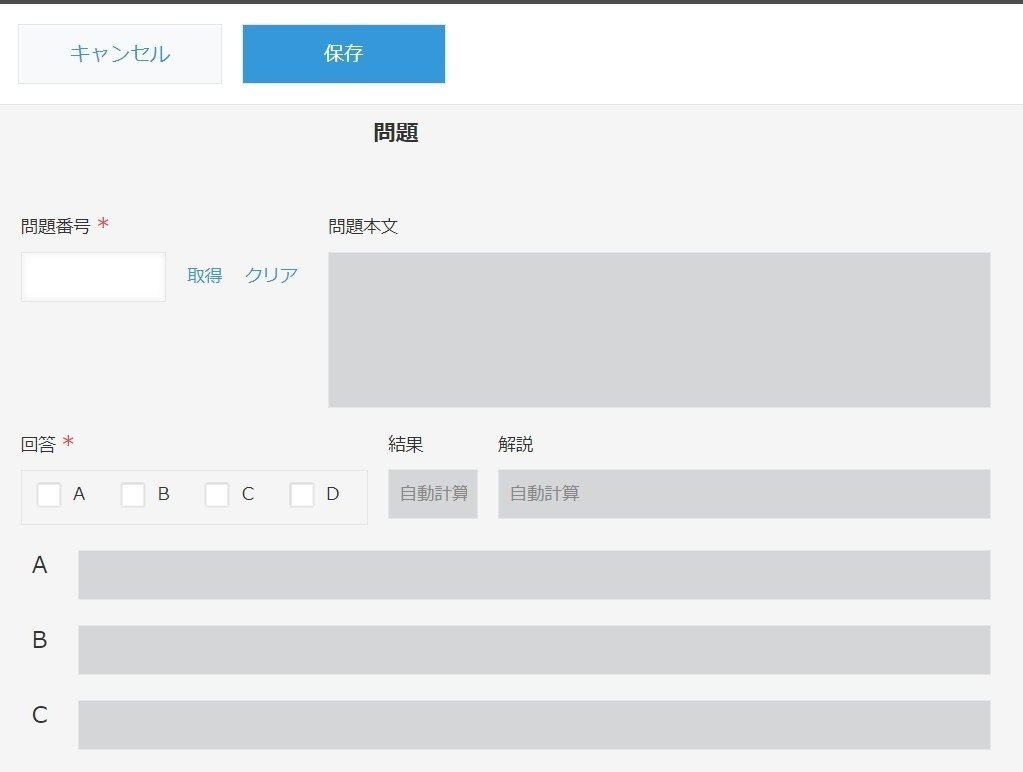This screenshot has width=1023, height=772.
Task: Click the 結果 label
Action: tap(406, 444)
